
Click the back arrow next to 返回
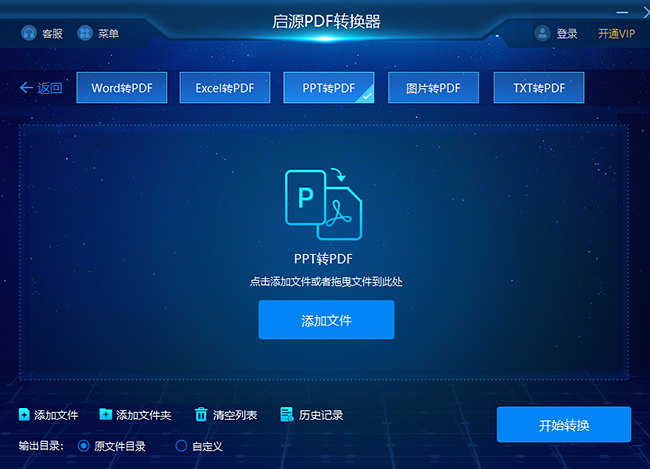[x=26, y=87]
